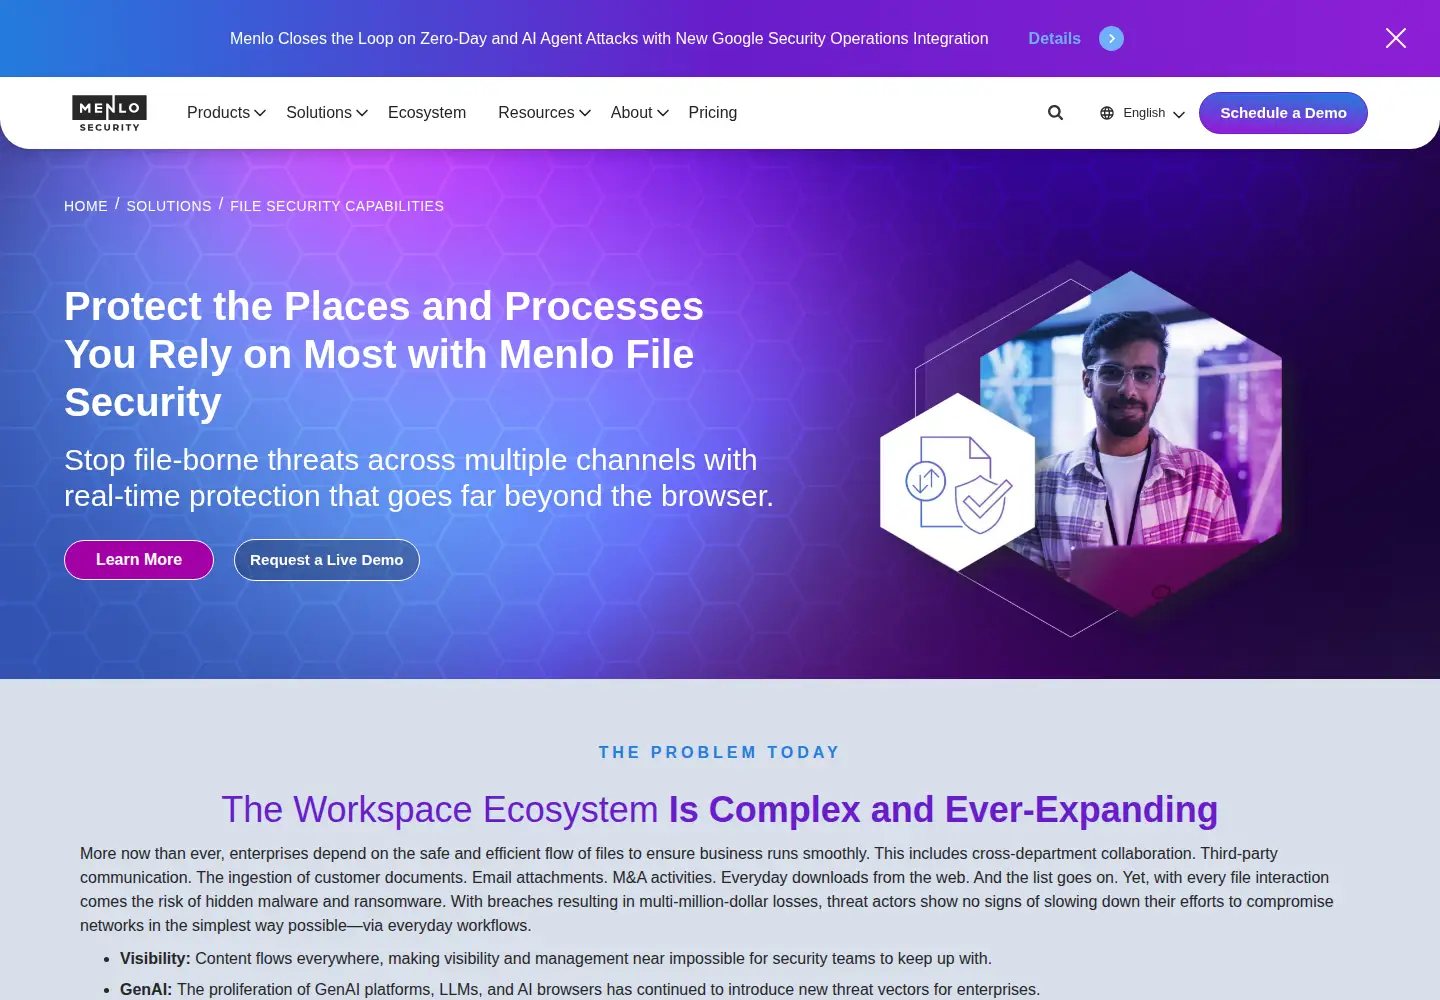Click the Learn More button
Screen dimensions: 1440x1000
tap(139, 560)
